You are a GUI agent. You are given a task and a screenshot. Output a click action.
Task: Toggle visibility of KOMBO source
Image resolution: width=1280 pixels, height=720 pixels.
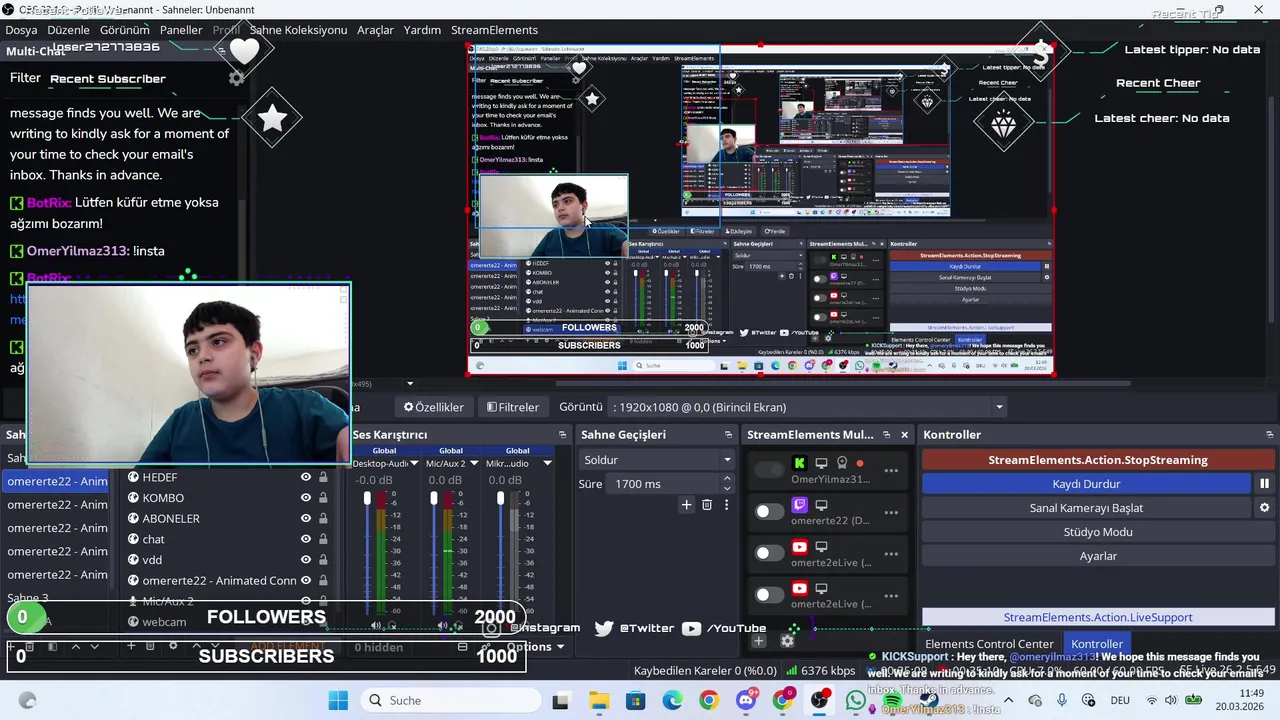[x=306, y=498]
